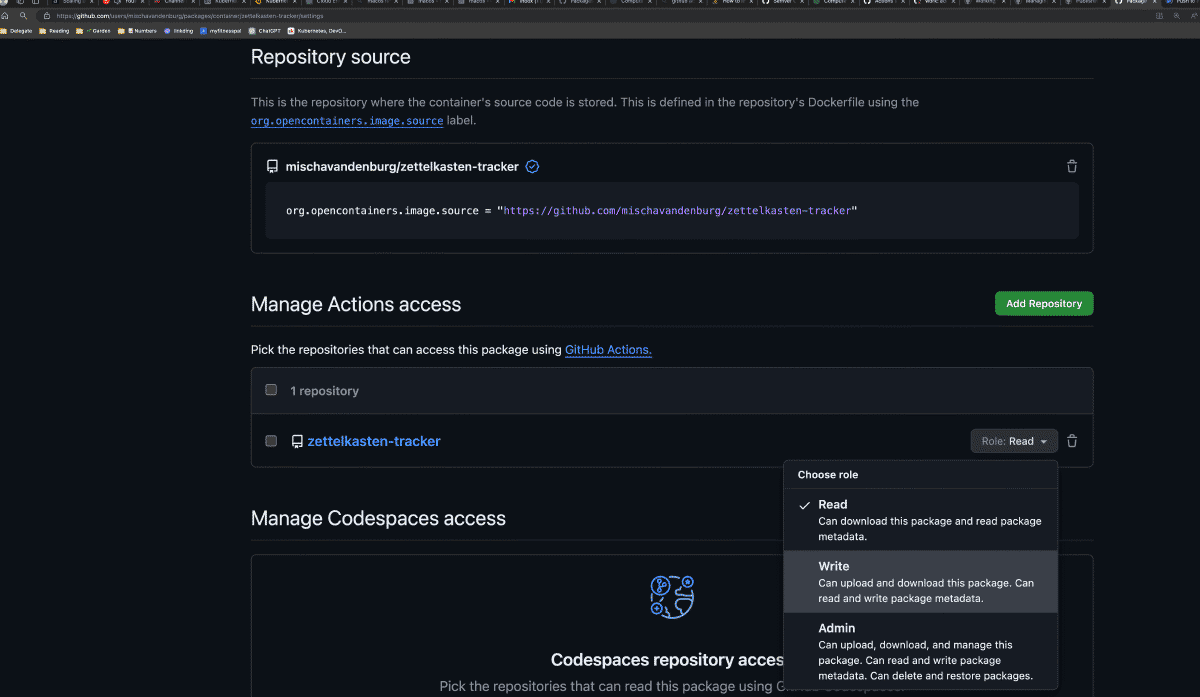The image size is (1200, 697).
Task: Click the search magnifier icon beside home
Action: click(x=23, y=16)
